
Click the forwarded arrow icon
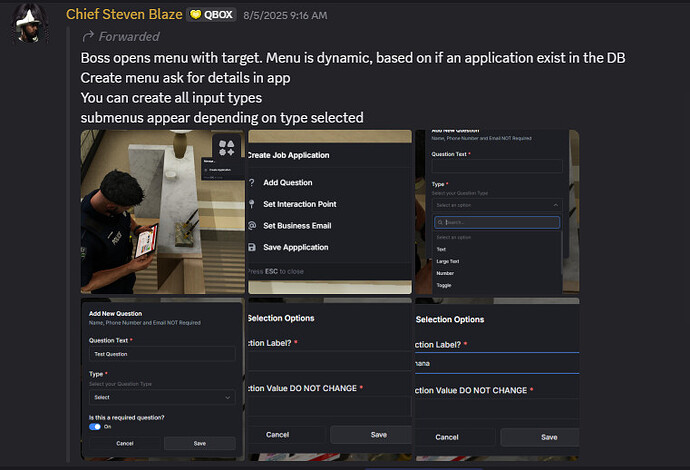point(88,36)
